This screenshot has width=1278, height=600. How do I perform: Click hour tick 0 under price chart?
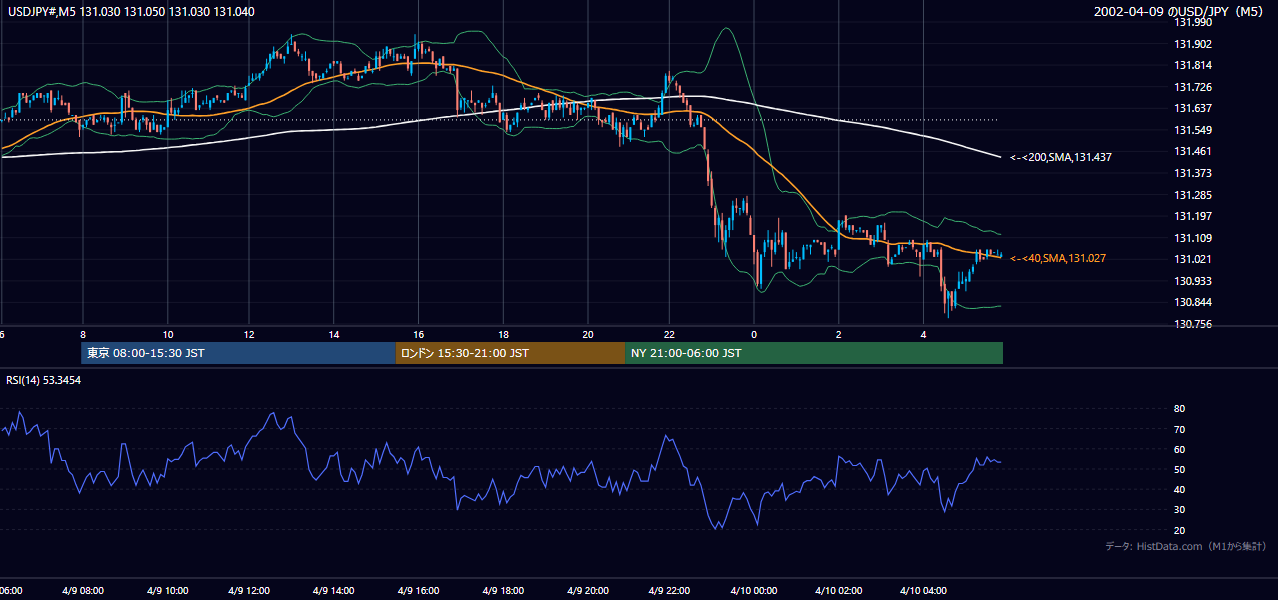[754, 334]
